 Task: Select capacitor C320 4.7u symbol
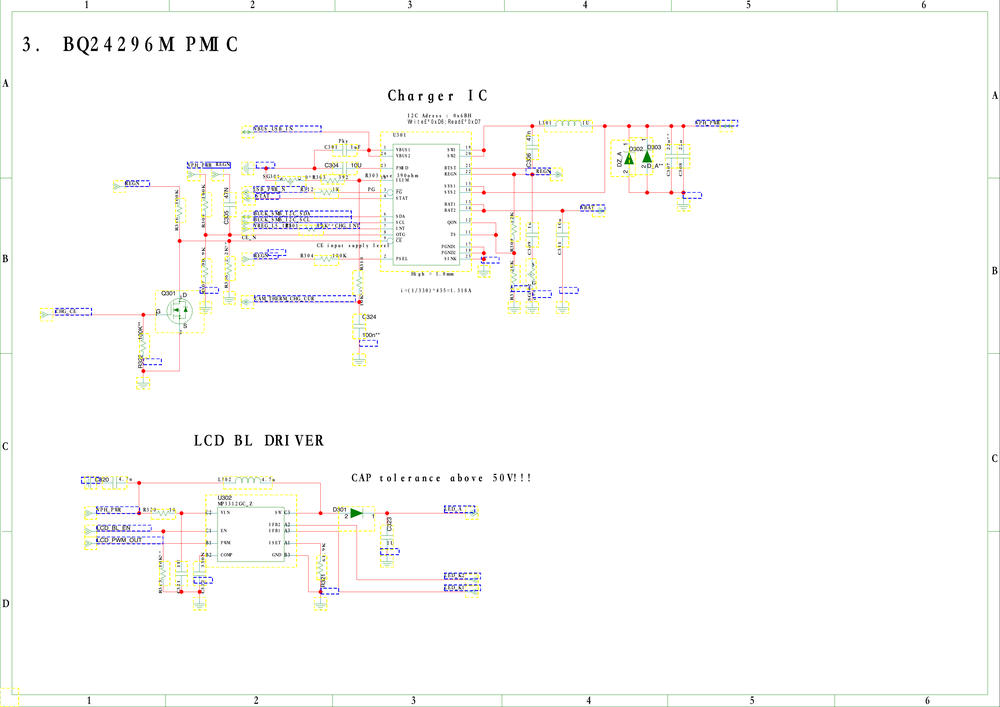coord(114,484)
